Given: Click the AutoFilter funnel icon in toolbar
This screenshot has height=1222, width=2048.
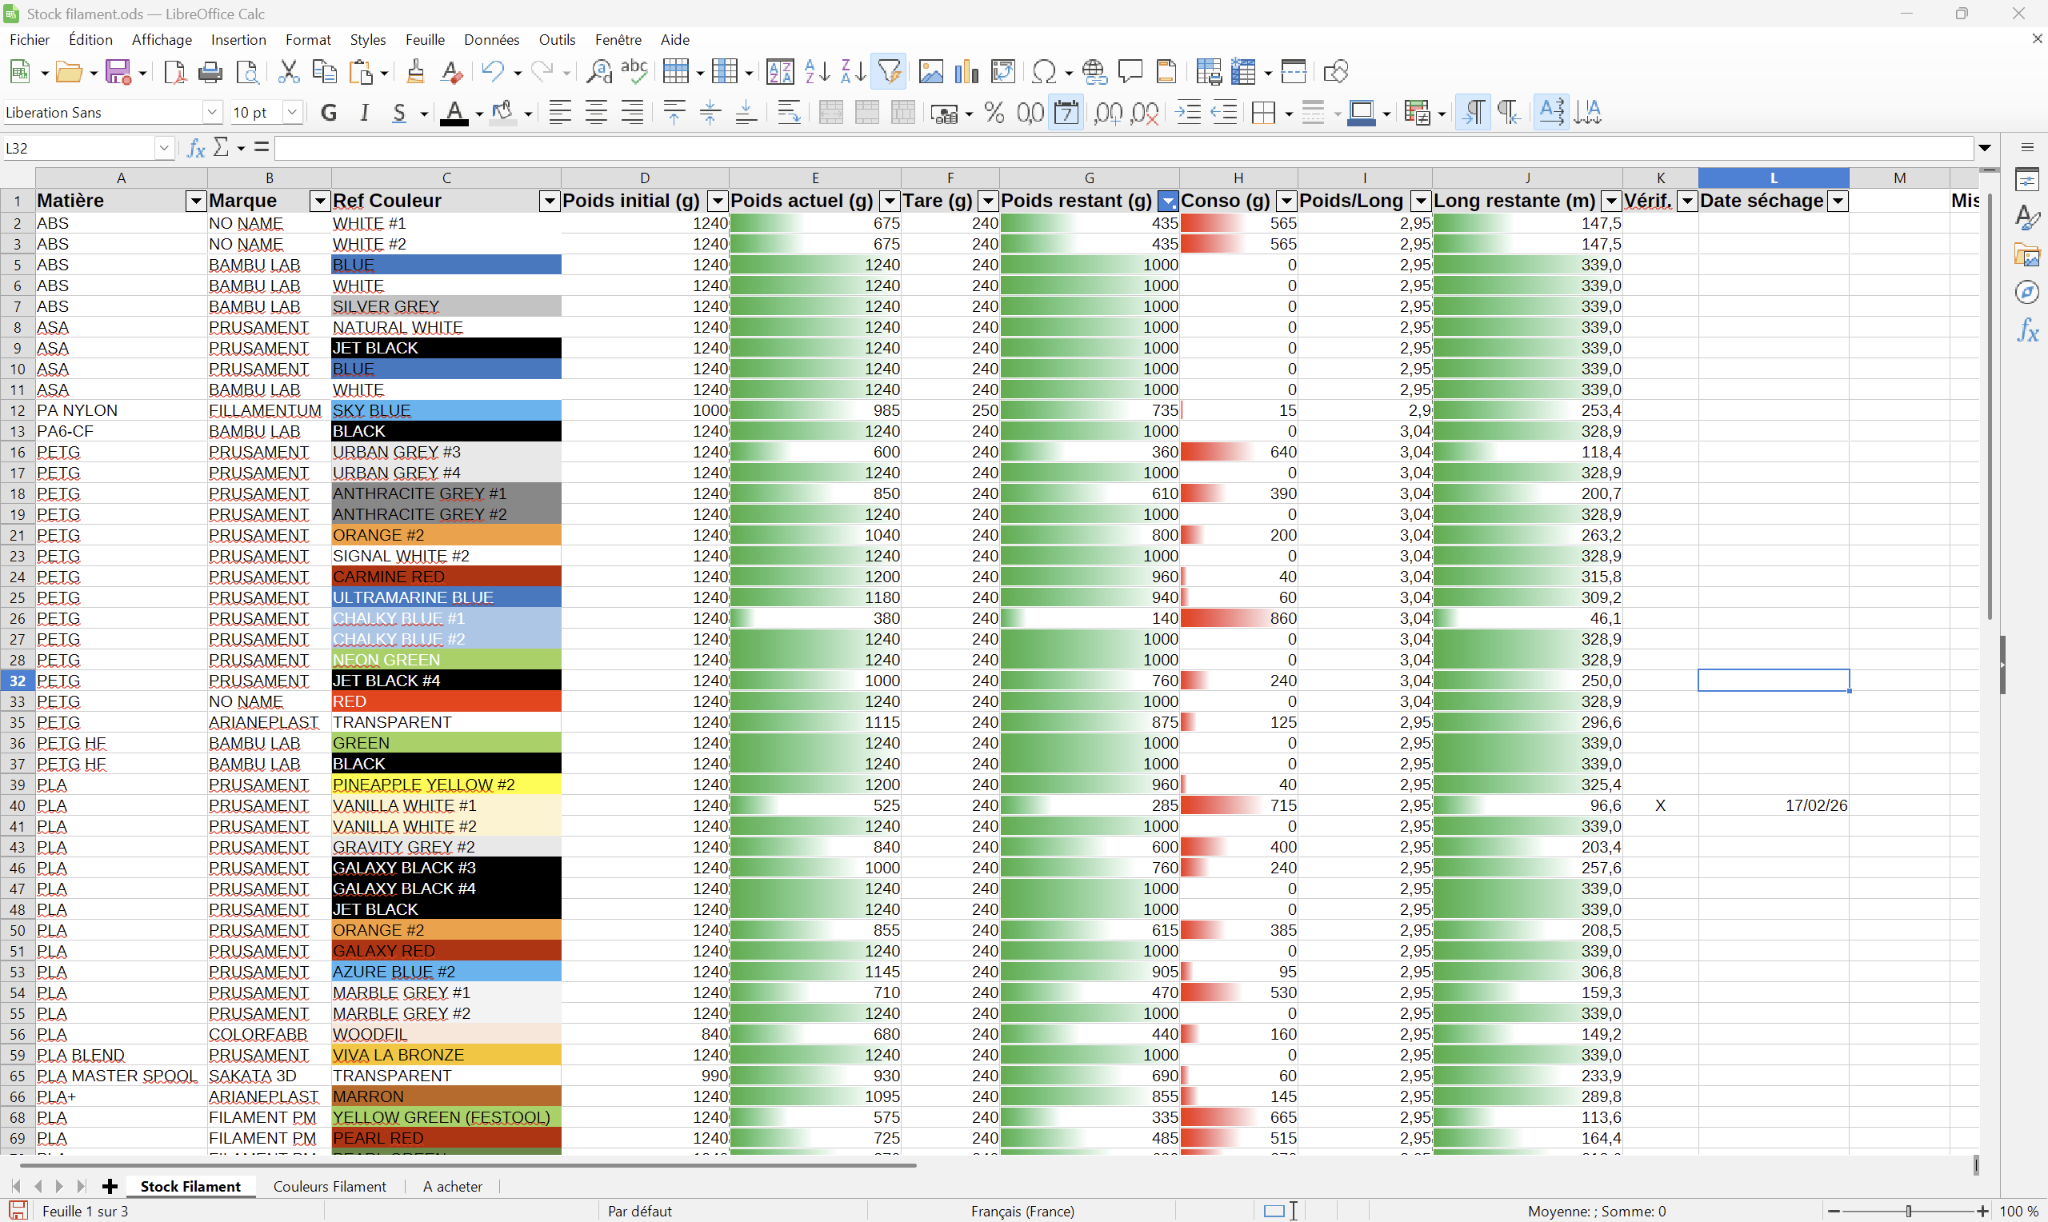Looking at the screenshot, I should pos(888,72).
